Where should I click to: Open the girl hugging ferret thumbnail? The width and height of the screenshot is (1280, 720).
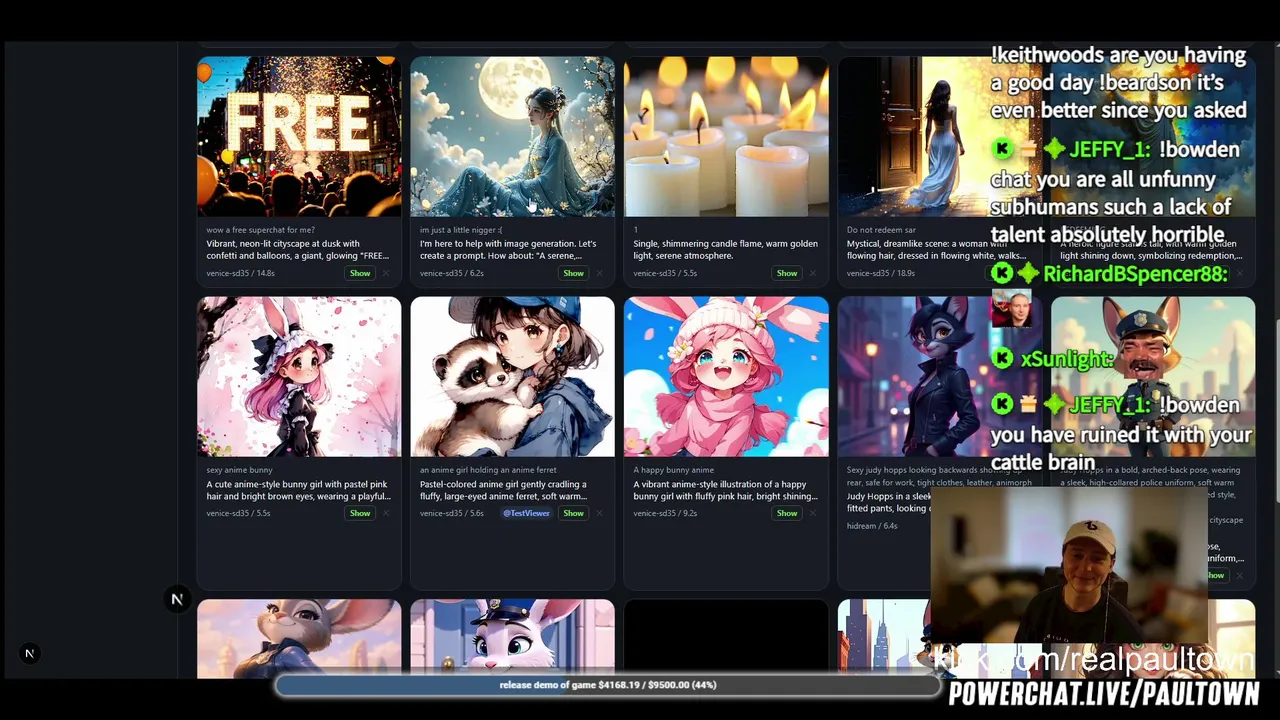[512, 377]
